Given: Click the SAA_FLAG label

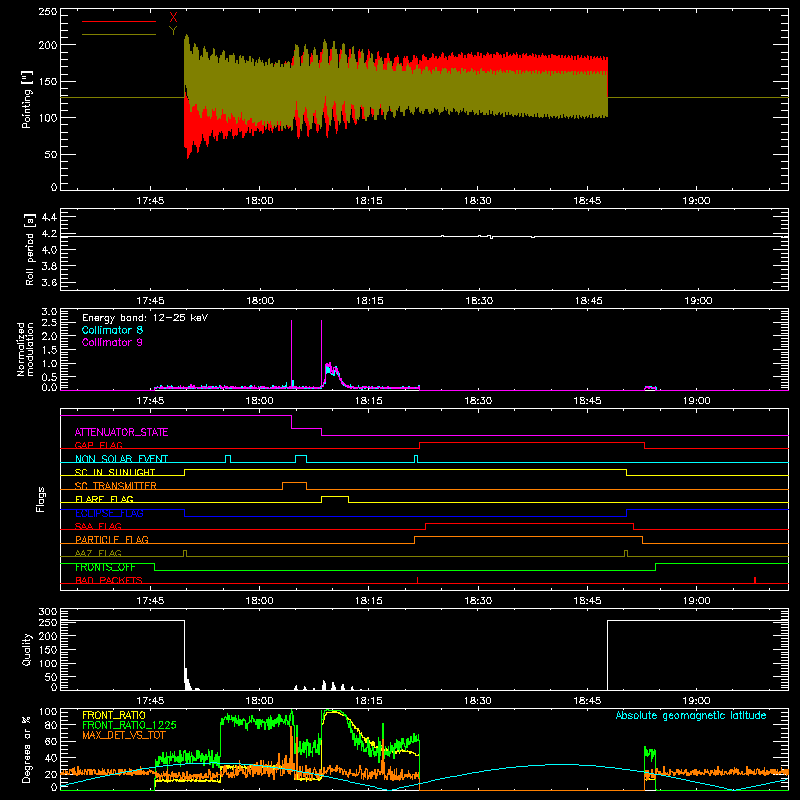Looking at the screenshot, I should tap(98, 527).
